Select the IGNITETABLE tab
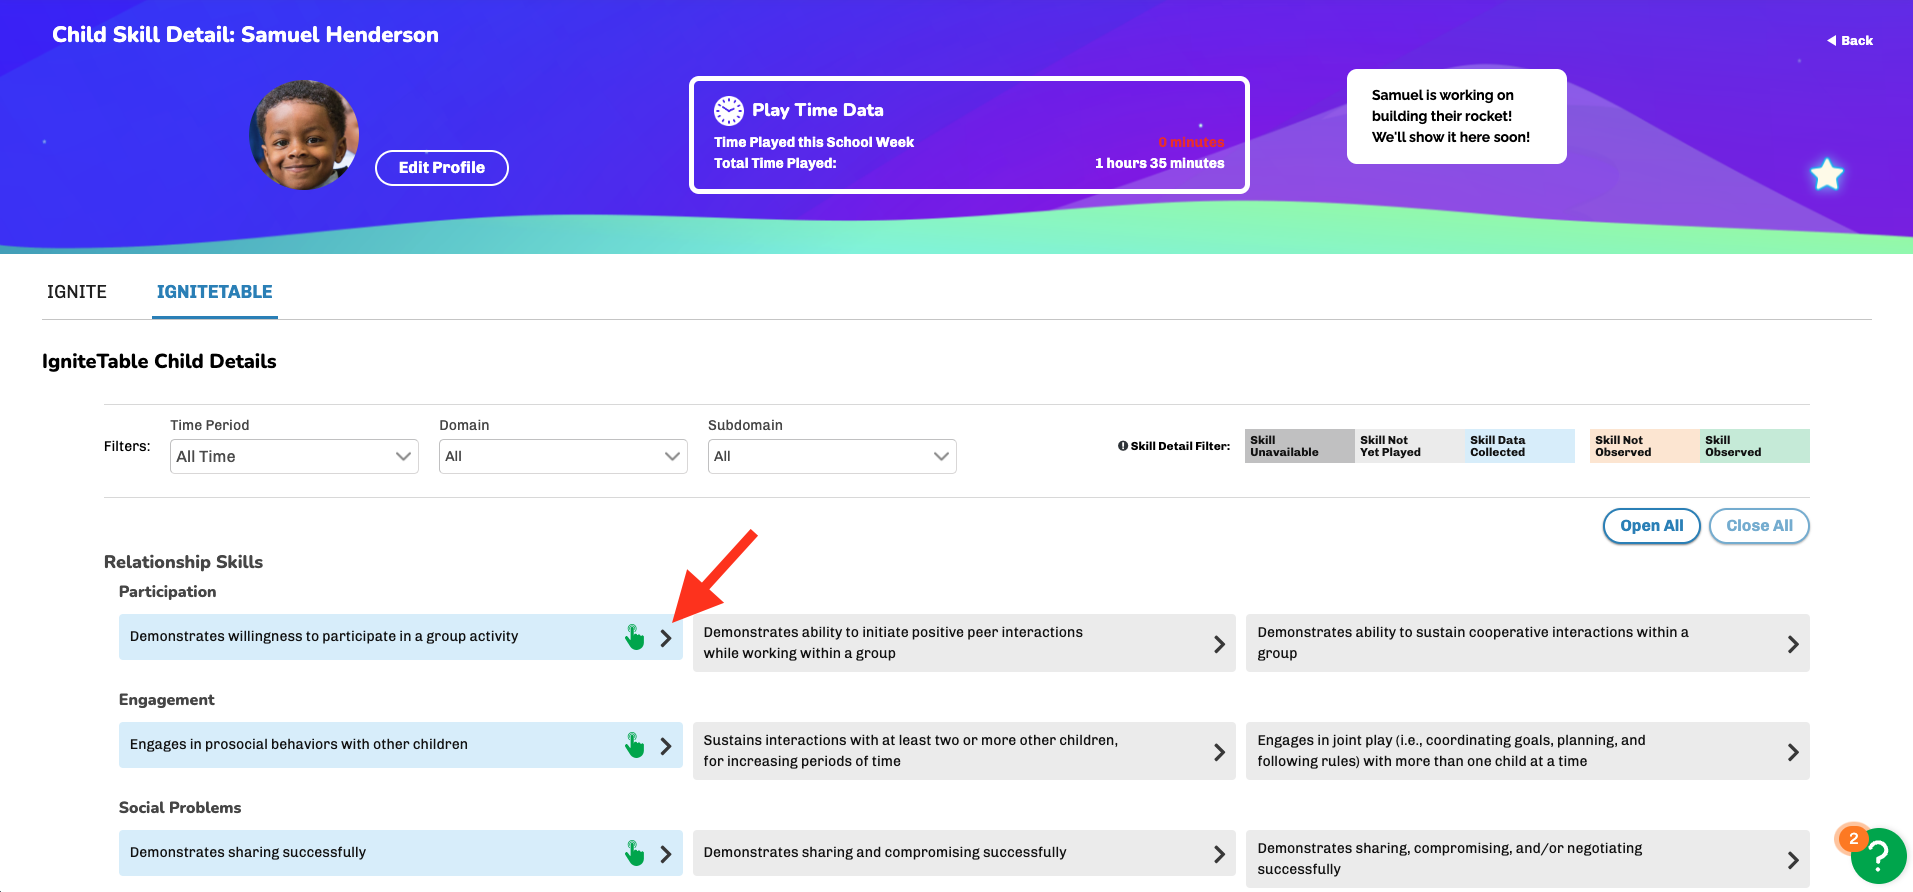The width and height of the screenshot is (1913, 892). (215, 292)
